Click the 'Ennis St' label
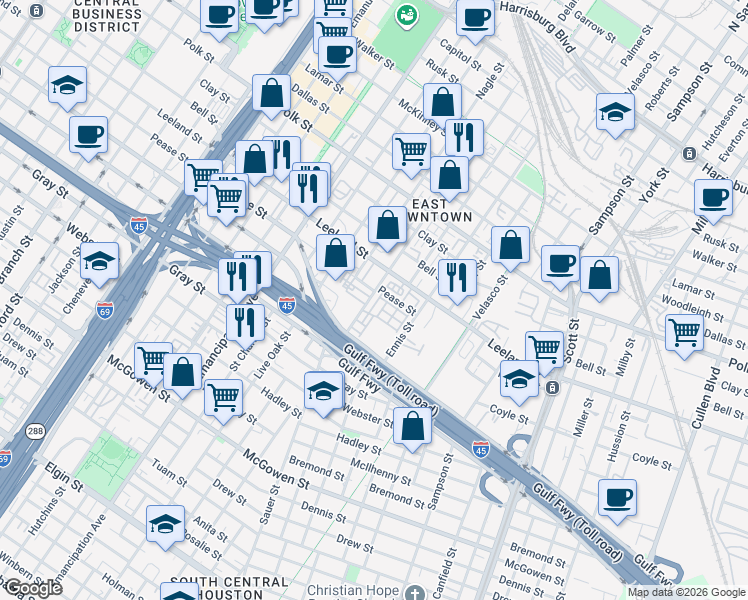 [x=400, y=339]
